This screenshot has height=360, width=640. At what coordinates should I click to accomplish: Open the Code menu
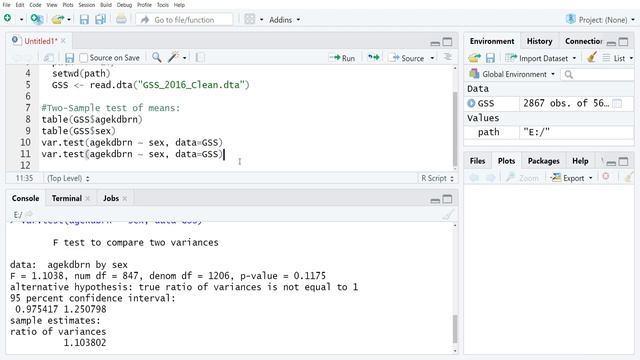coord(35,5)
